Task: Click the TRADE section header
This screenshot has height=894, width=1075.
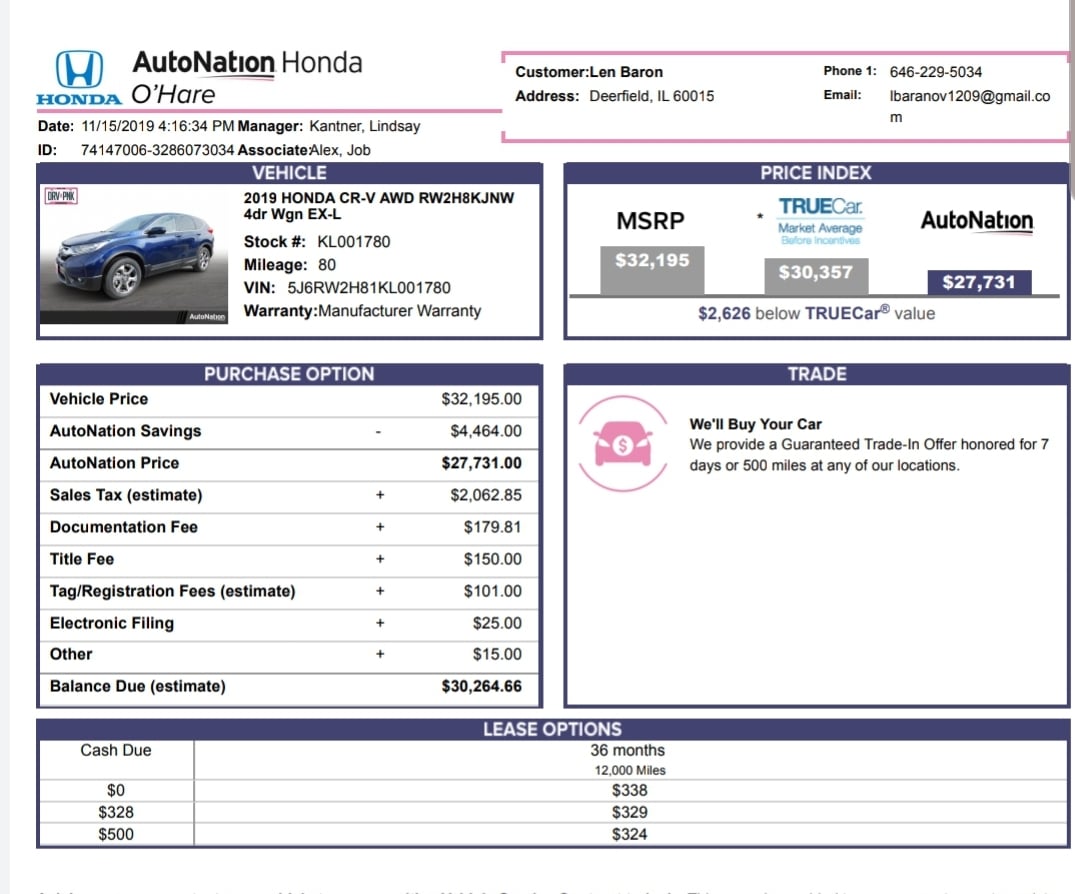Action: (x=817, y=374)
